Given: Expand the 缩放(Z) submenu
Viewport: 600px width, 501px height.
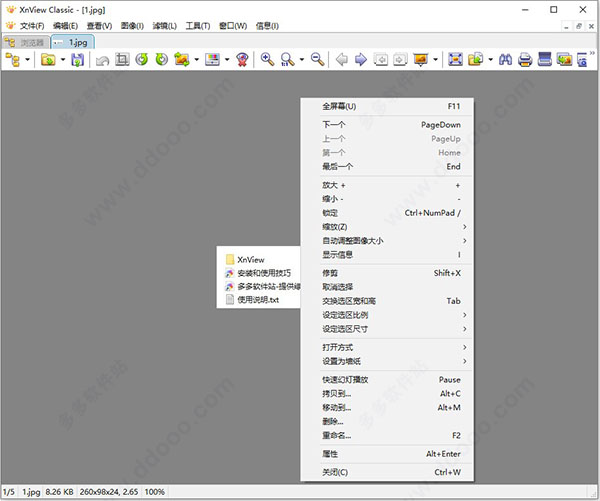Looking at the screenshot, I should click(x=387, y=227).
